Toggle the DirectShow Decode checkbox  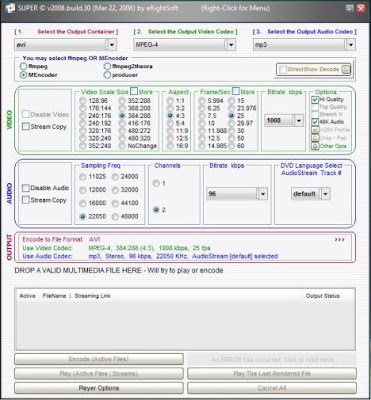[283, 70]
